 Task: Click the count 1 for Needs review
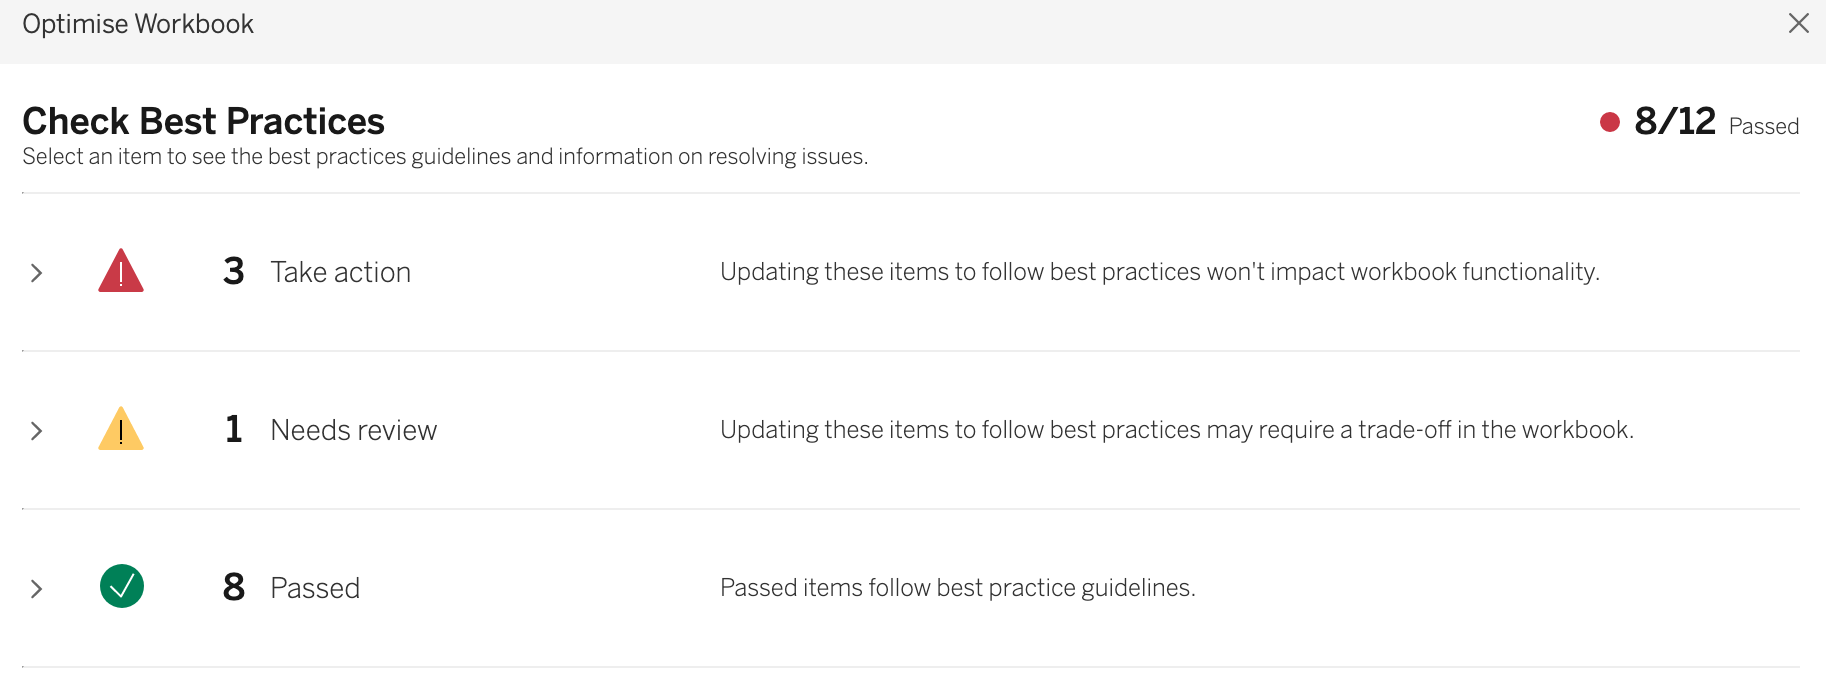(x=233, y=429)
